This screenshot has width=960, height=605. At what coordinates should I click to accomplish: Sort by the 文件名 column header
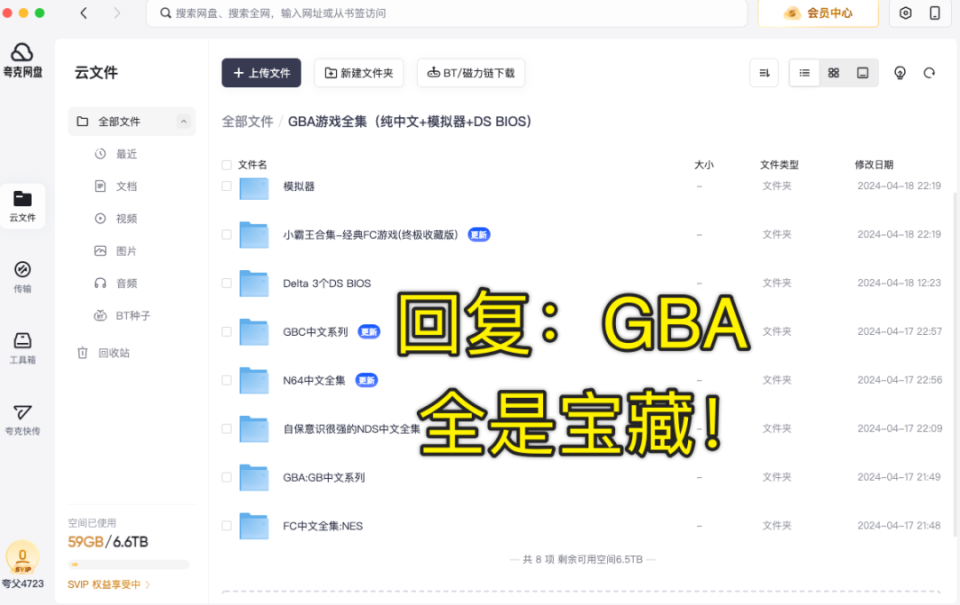(x=252, y=165)
